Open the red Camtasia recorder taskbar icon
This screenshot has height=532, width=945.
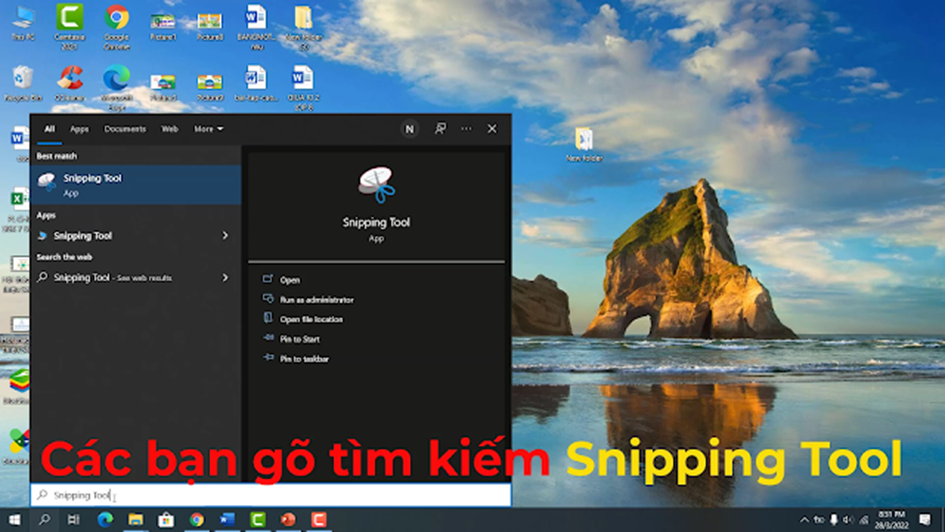(x=319, y=519)
